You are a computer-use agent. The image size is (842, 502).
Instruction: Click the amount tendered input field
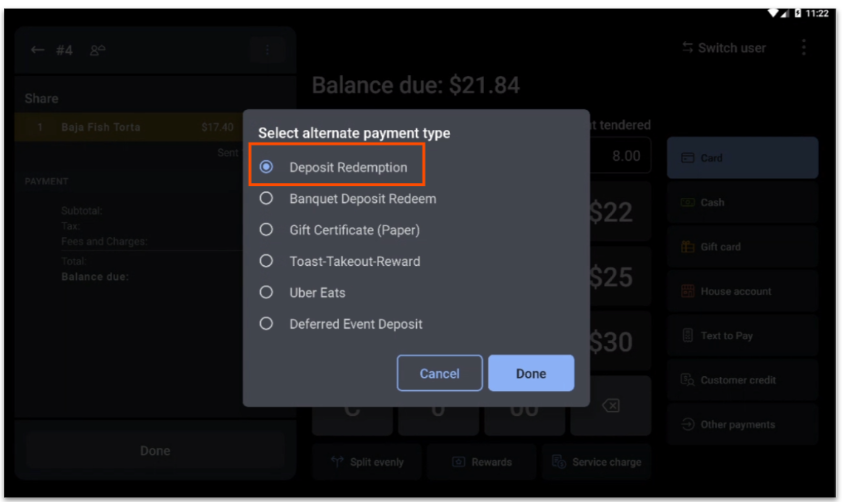click(618, 156)
